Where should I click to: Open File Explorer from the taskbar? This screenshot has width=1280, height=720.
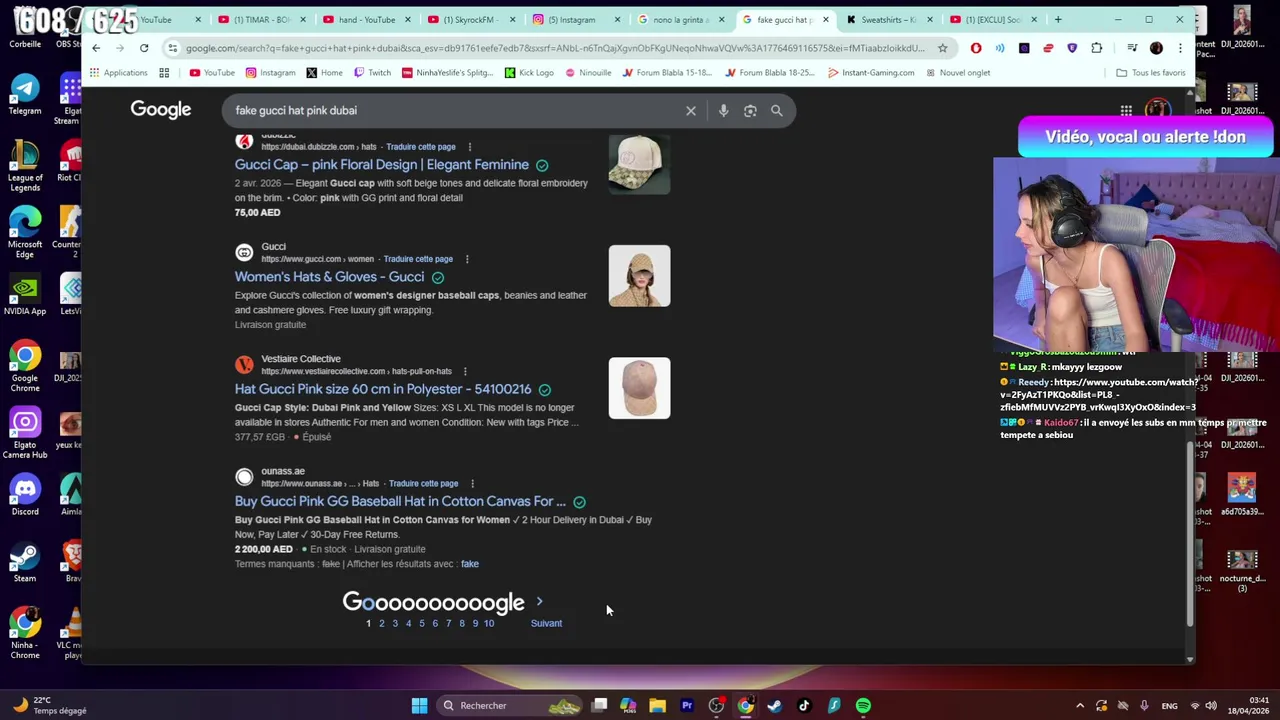pos(657,706)
